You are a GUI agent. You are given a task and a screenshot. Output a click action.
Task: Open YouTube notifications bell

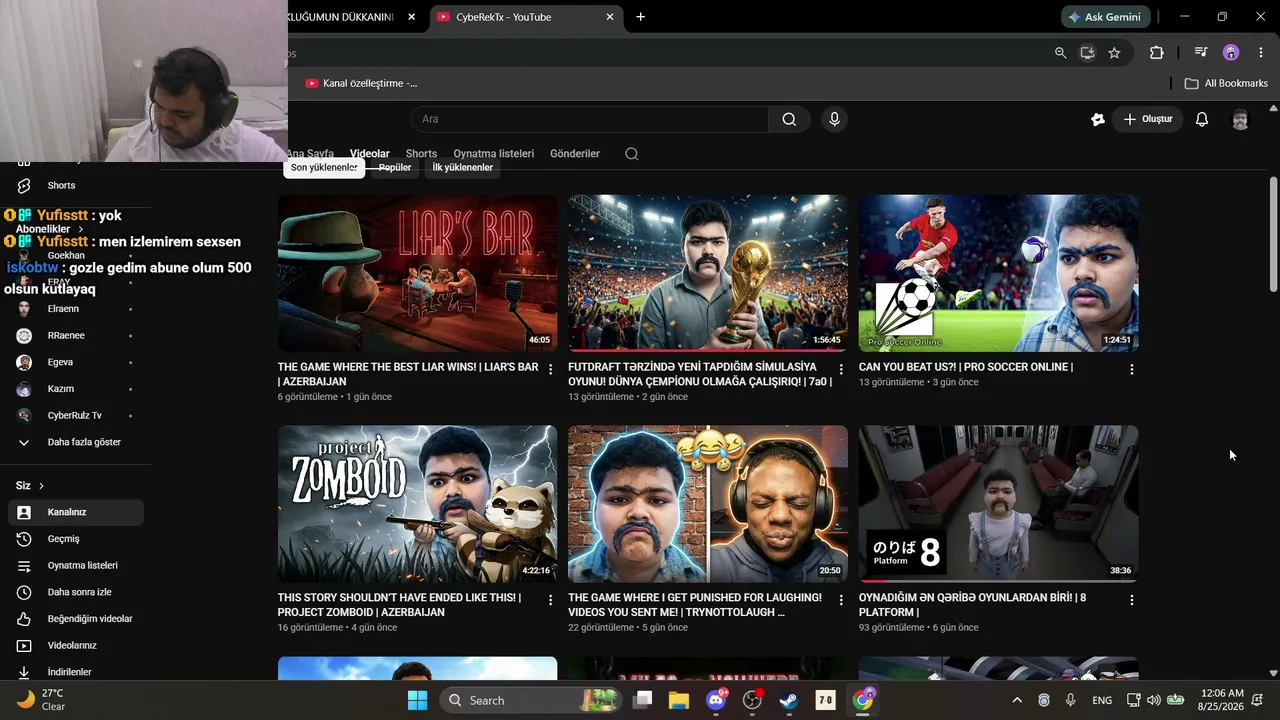(1202, 119)
